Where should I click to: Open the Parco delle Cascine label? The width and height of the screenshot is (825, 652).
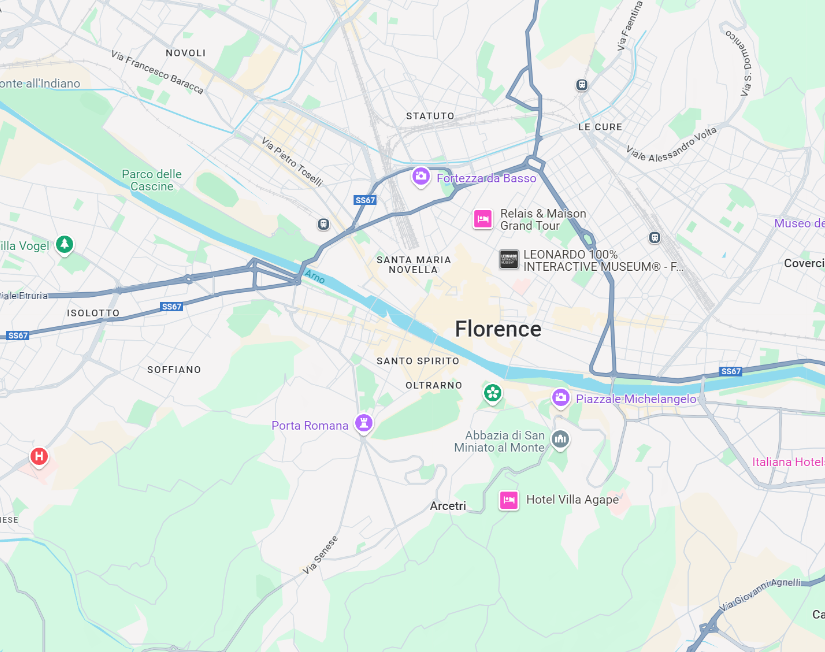click(x=152, y=180)
